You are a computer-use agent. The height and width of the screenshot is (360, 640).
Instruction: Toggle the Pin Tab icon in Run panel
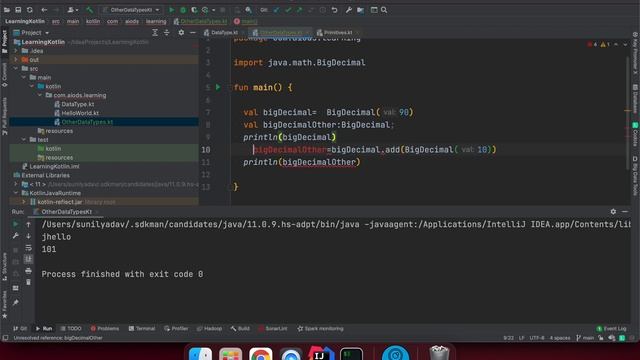click(16, 303)
